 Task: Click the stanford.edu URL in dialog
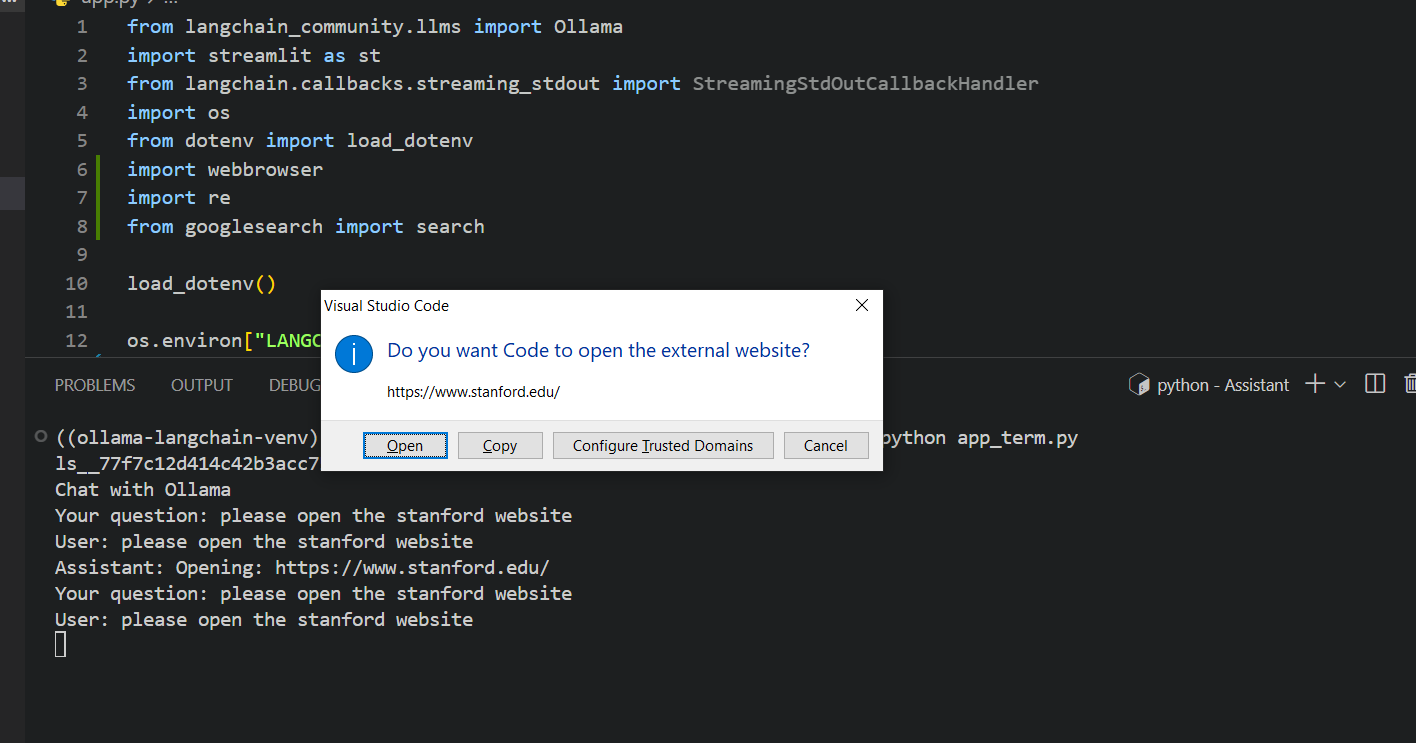(x=473, y=392)
